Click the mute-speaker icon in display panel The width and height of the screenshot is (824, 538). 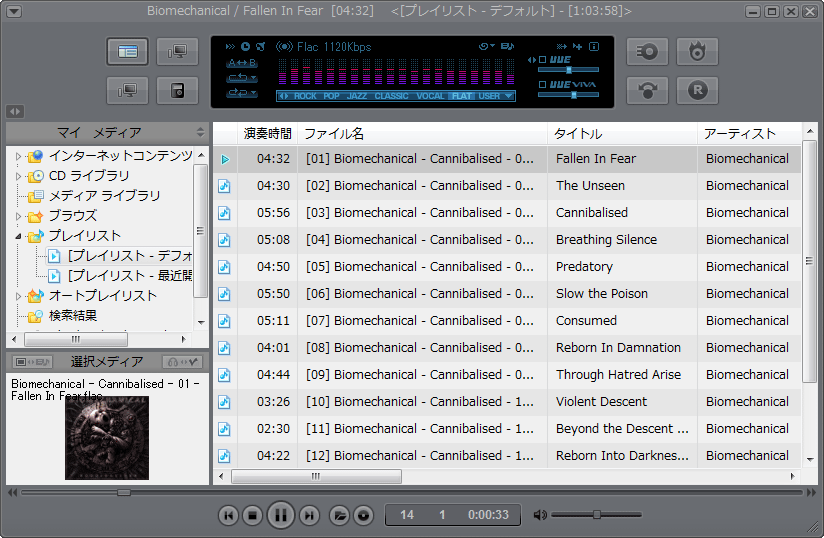260,47
